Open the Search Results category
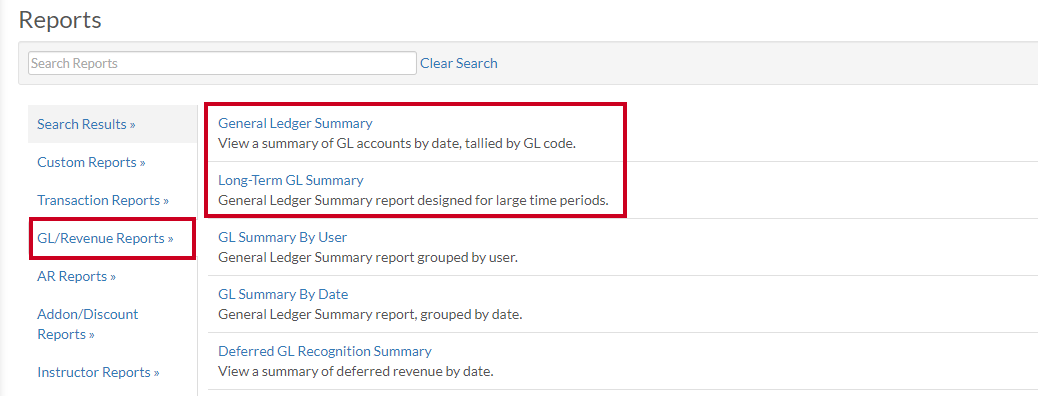This screenshot has width=1038, height=396. click(86, 124)
